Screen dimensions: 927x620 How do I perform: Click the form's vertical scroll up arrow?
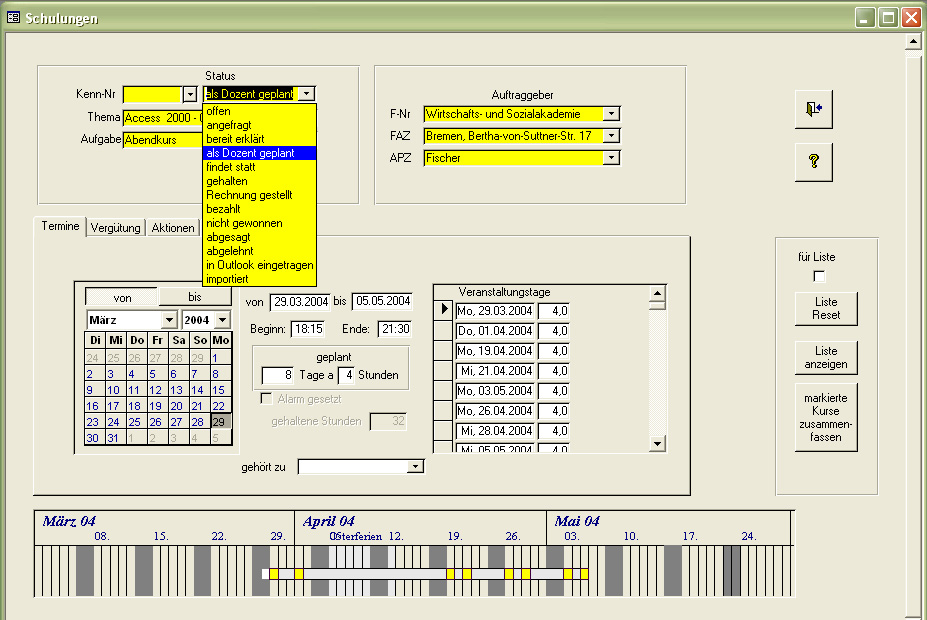913,42
